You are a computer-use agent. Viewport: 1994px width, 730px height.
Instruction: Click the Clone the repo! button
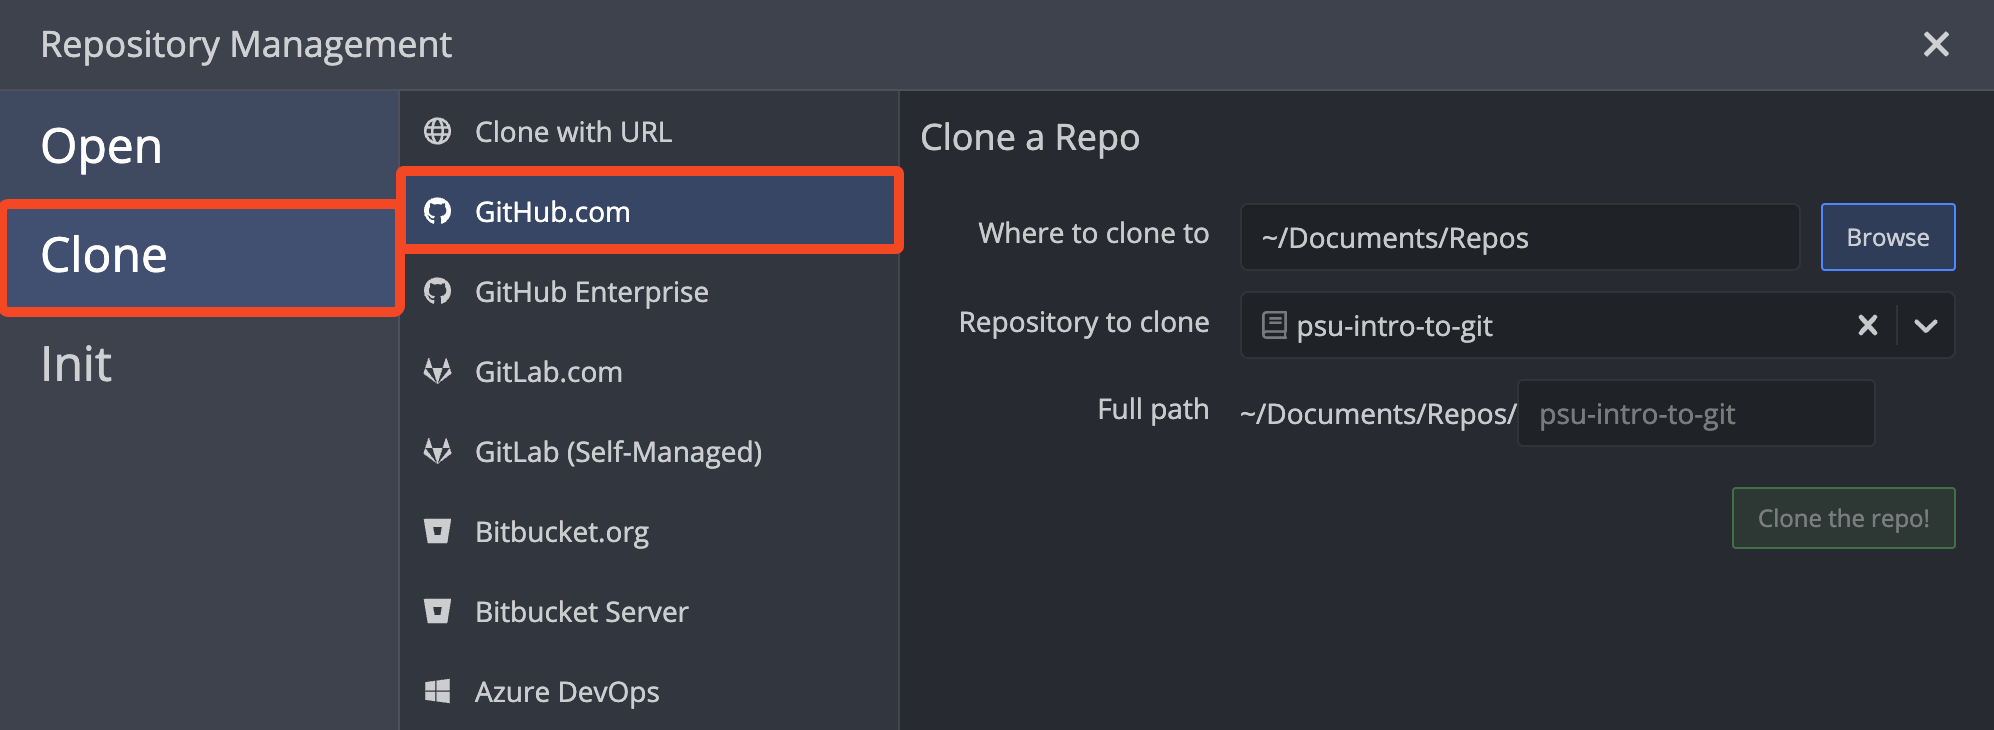[1843, 518]
